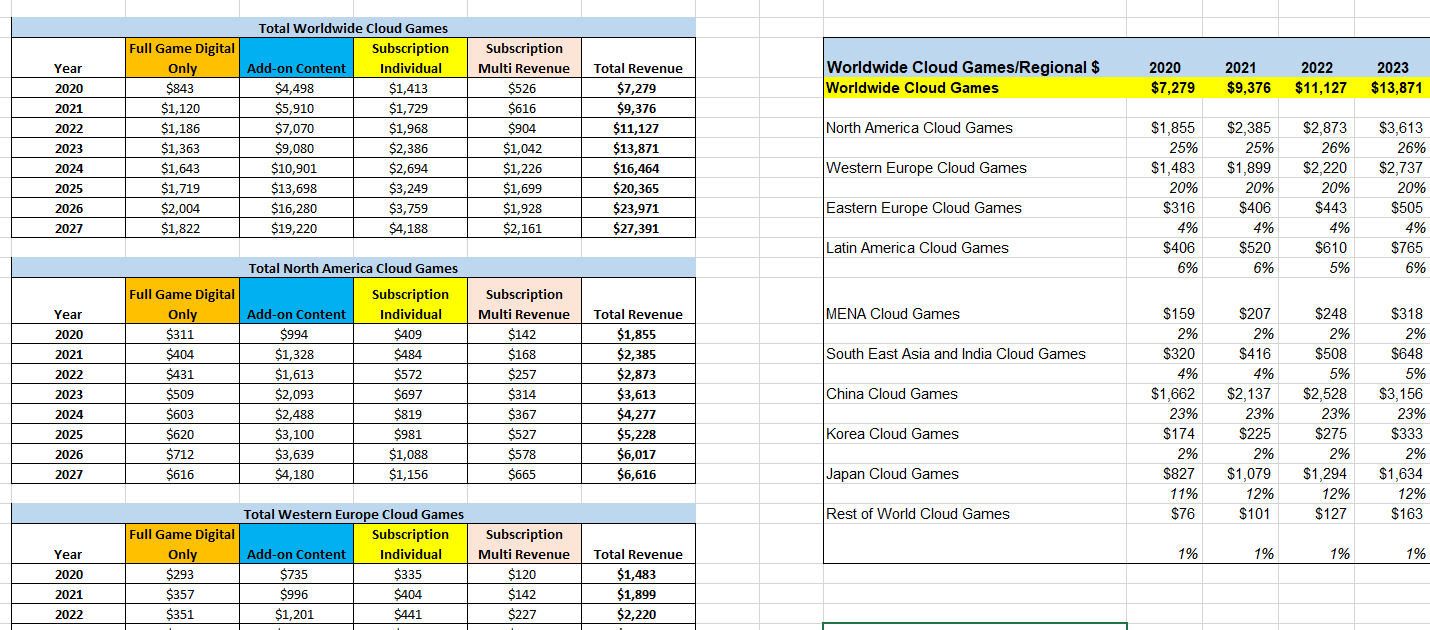Screen dimensions: 1430x630
Task: Select the $3,156 cell
Action: (x=1392, y=394)
